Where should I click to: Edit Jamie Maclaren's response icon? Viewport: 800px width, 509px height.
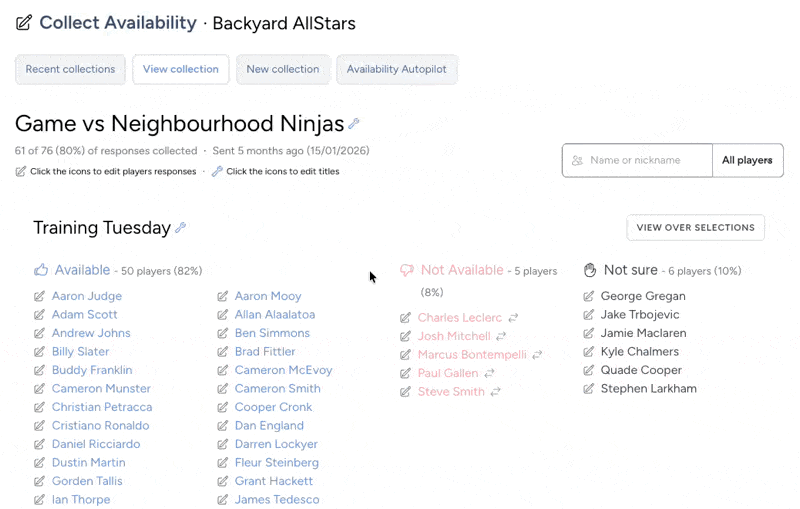point(588,333)
